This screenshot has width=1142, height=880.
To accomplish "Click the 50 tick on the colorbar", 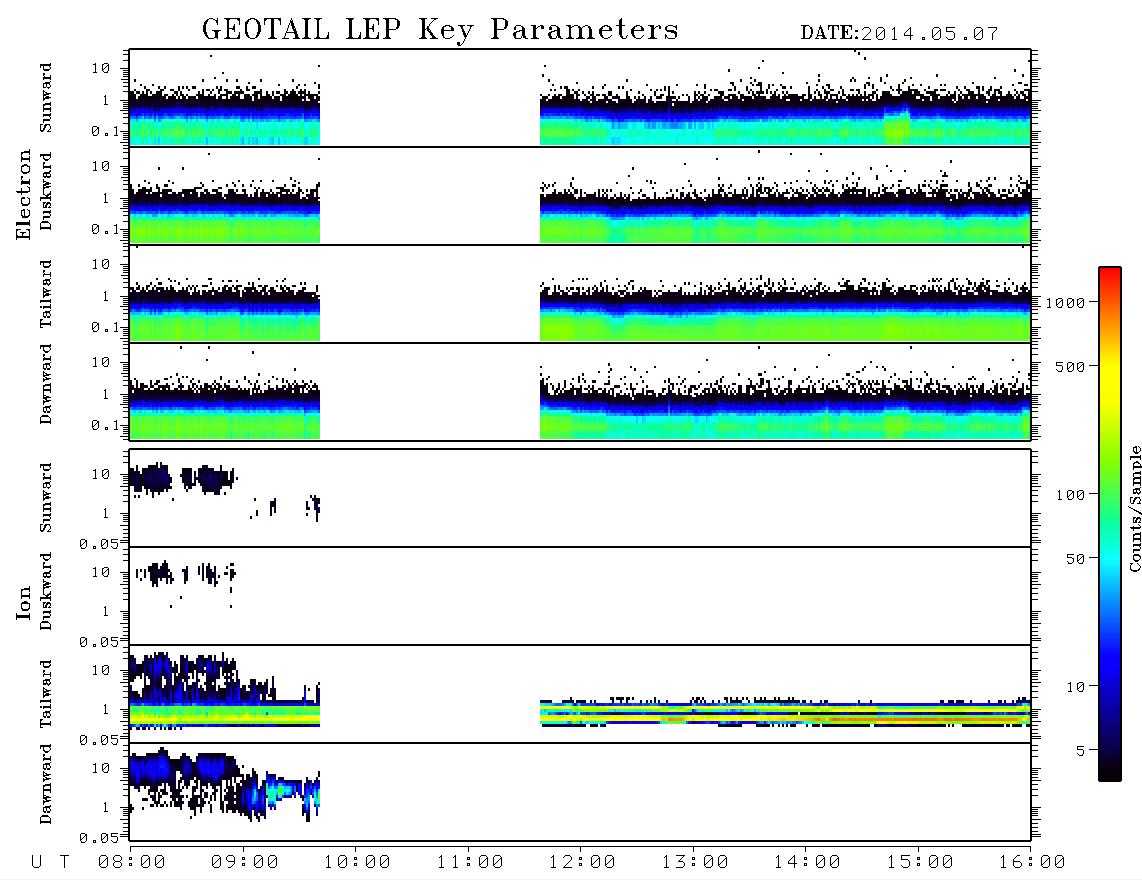I will point(1075,559).
